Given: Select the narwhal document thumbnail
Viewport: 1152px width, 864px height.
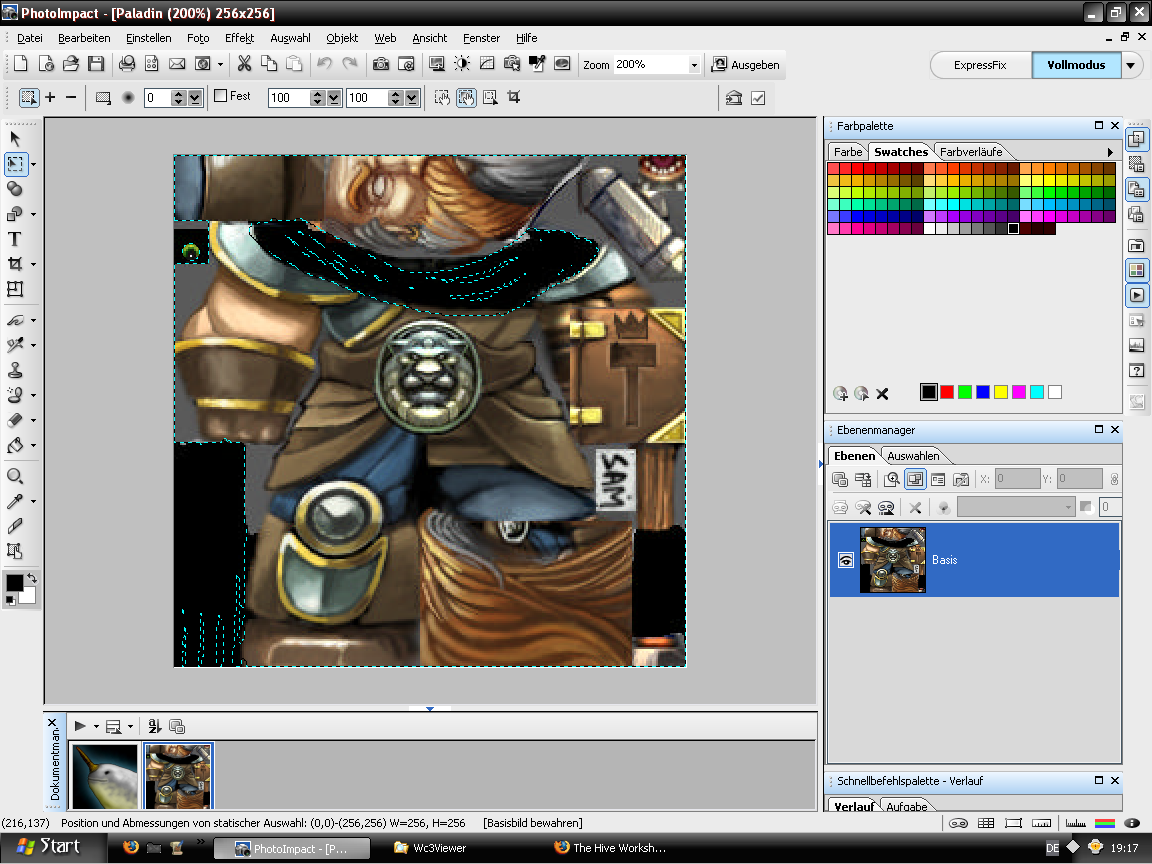Looking at the screenshot, I should [105, 777].
